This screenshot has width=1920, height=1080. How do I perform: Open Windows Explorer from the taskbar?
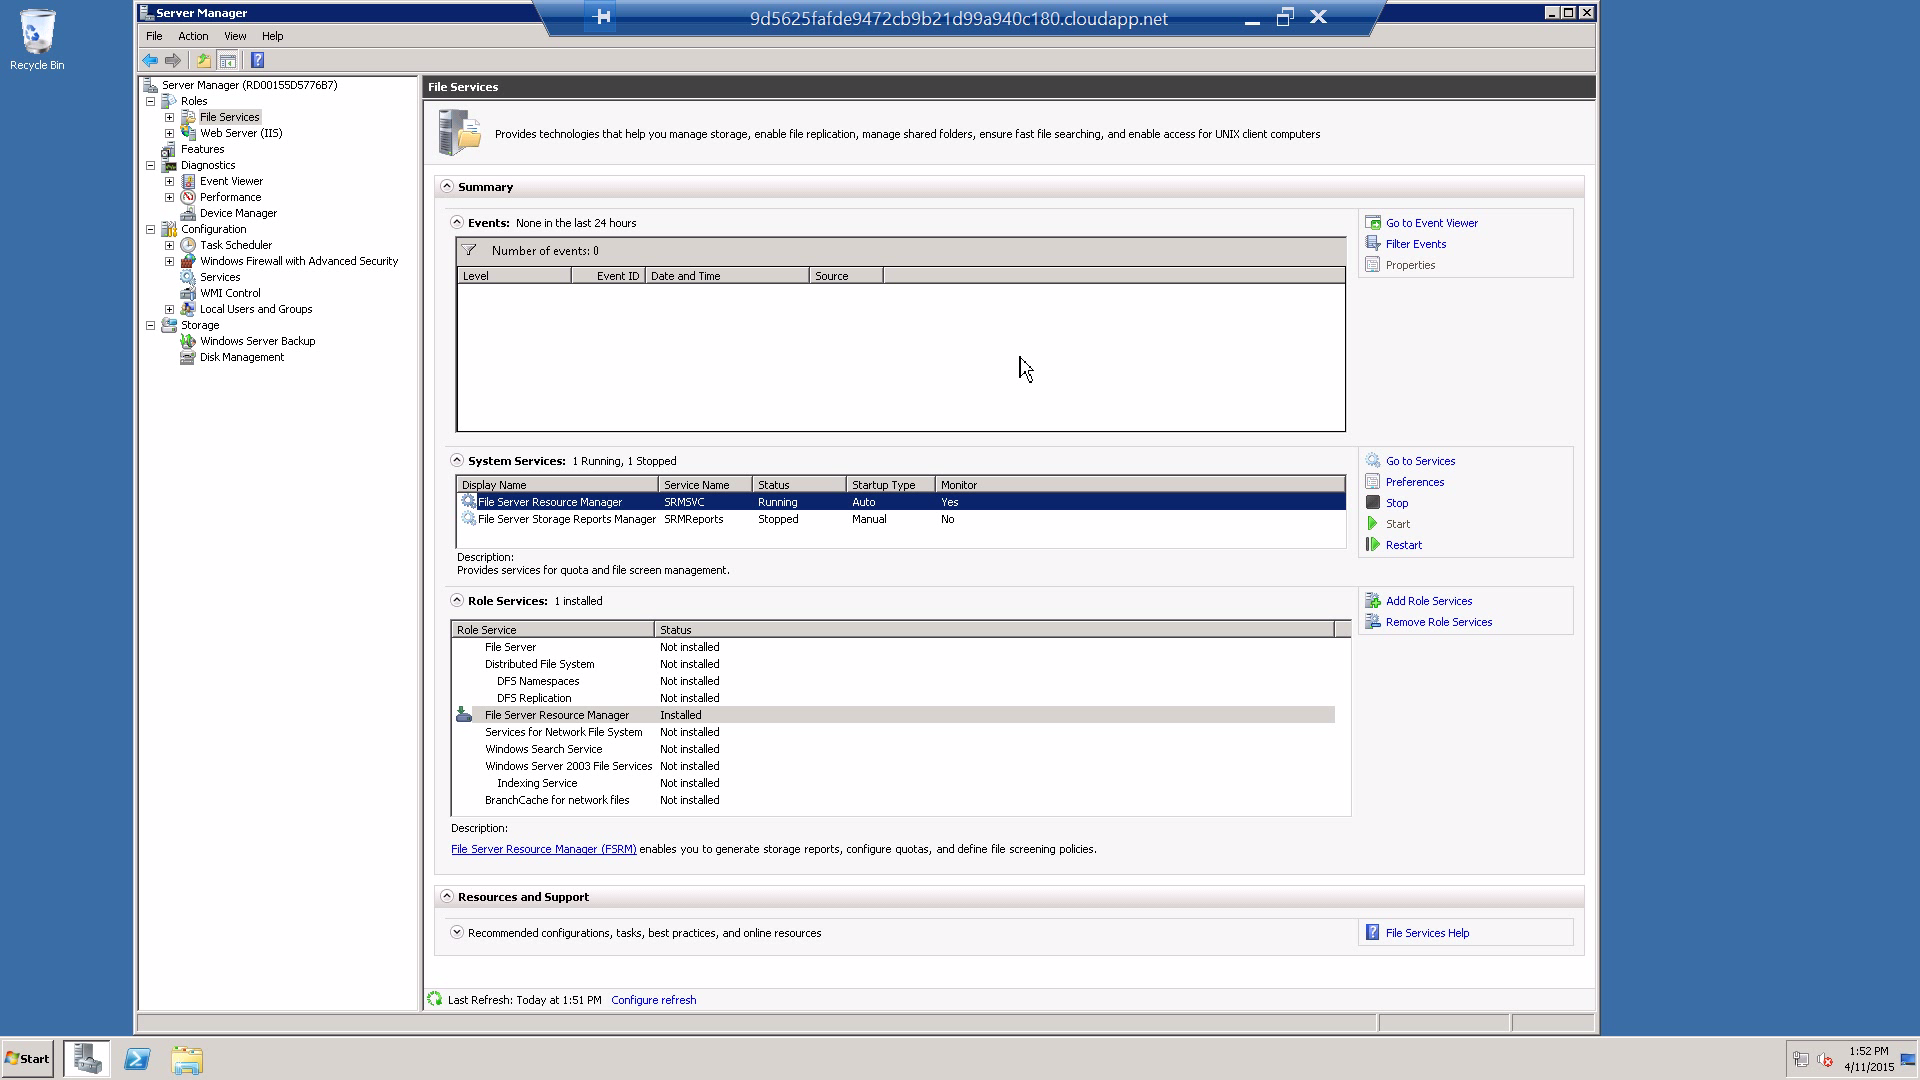[x=187, y=1059]
